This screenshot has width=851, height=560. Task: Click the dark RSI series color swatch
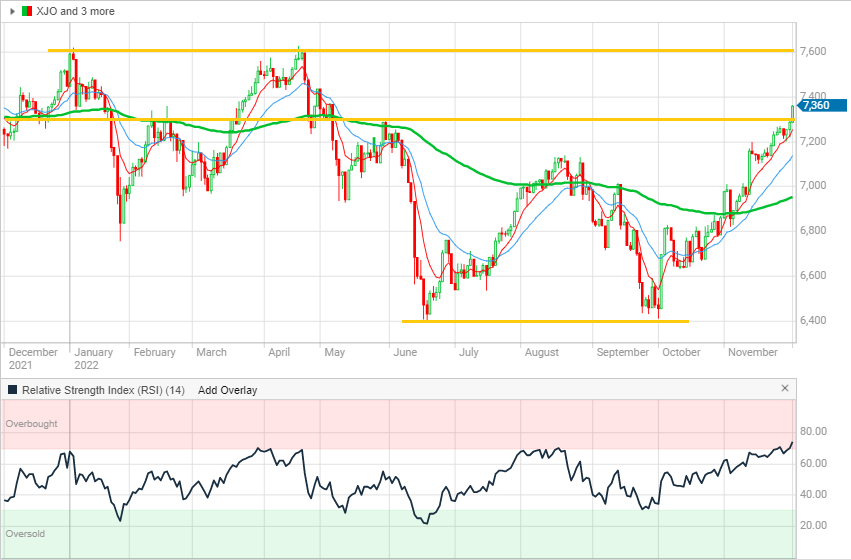coord(12,390)
